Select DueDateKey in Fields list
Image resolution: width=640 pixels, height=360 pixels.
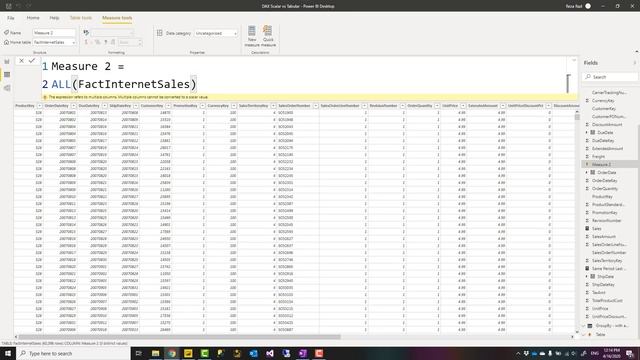[x=603, y=140]
